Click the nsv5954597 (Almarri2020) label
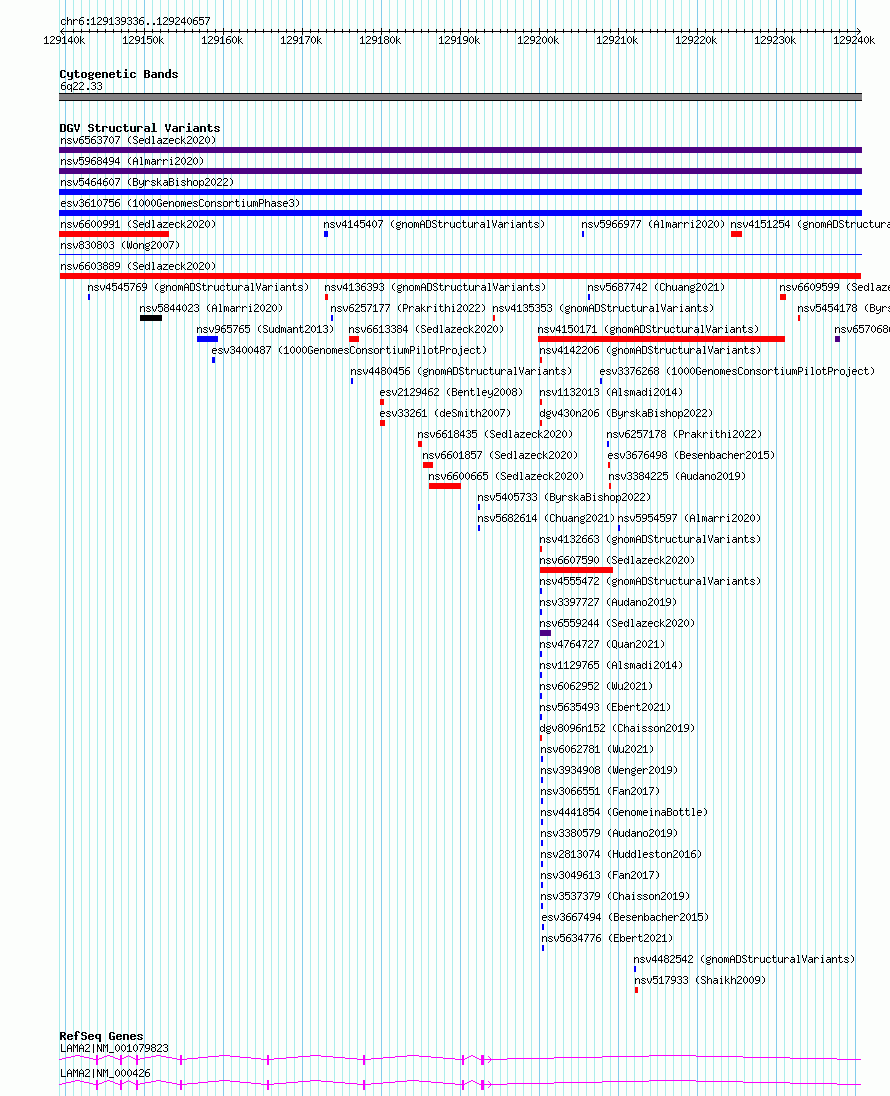 point(689,518)
